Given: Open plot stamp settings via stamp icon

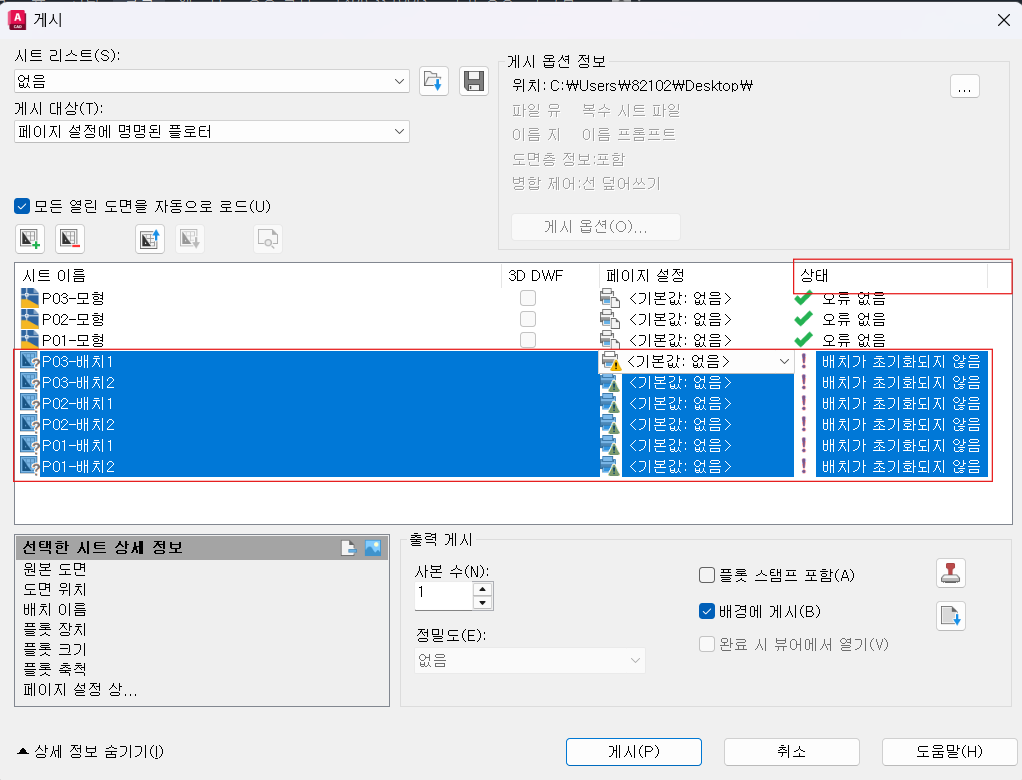Looking at the screenshot, I should tap(950, 573).
